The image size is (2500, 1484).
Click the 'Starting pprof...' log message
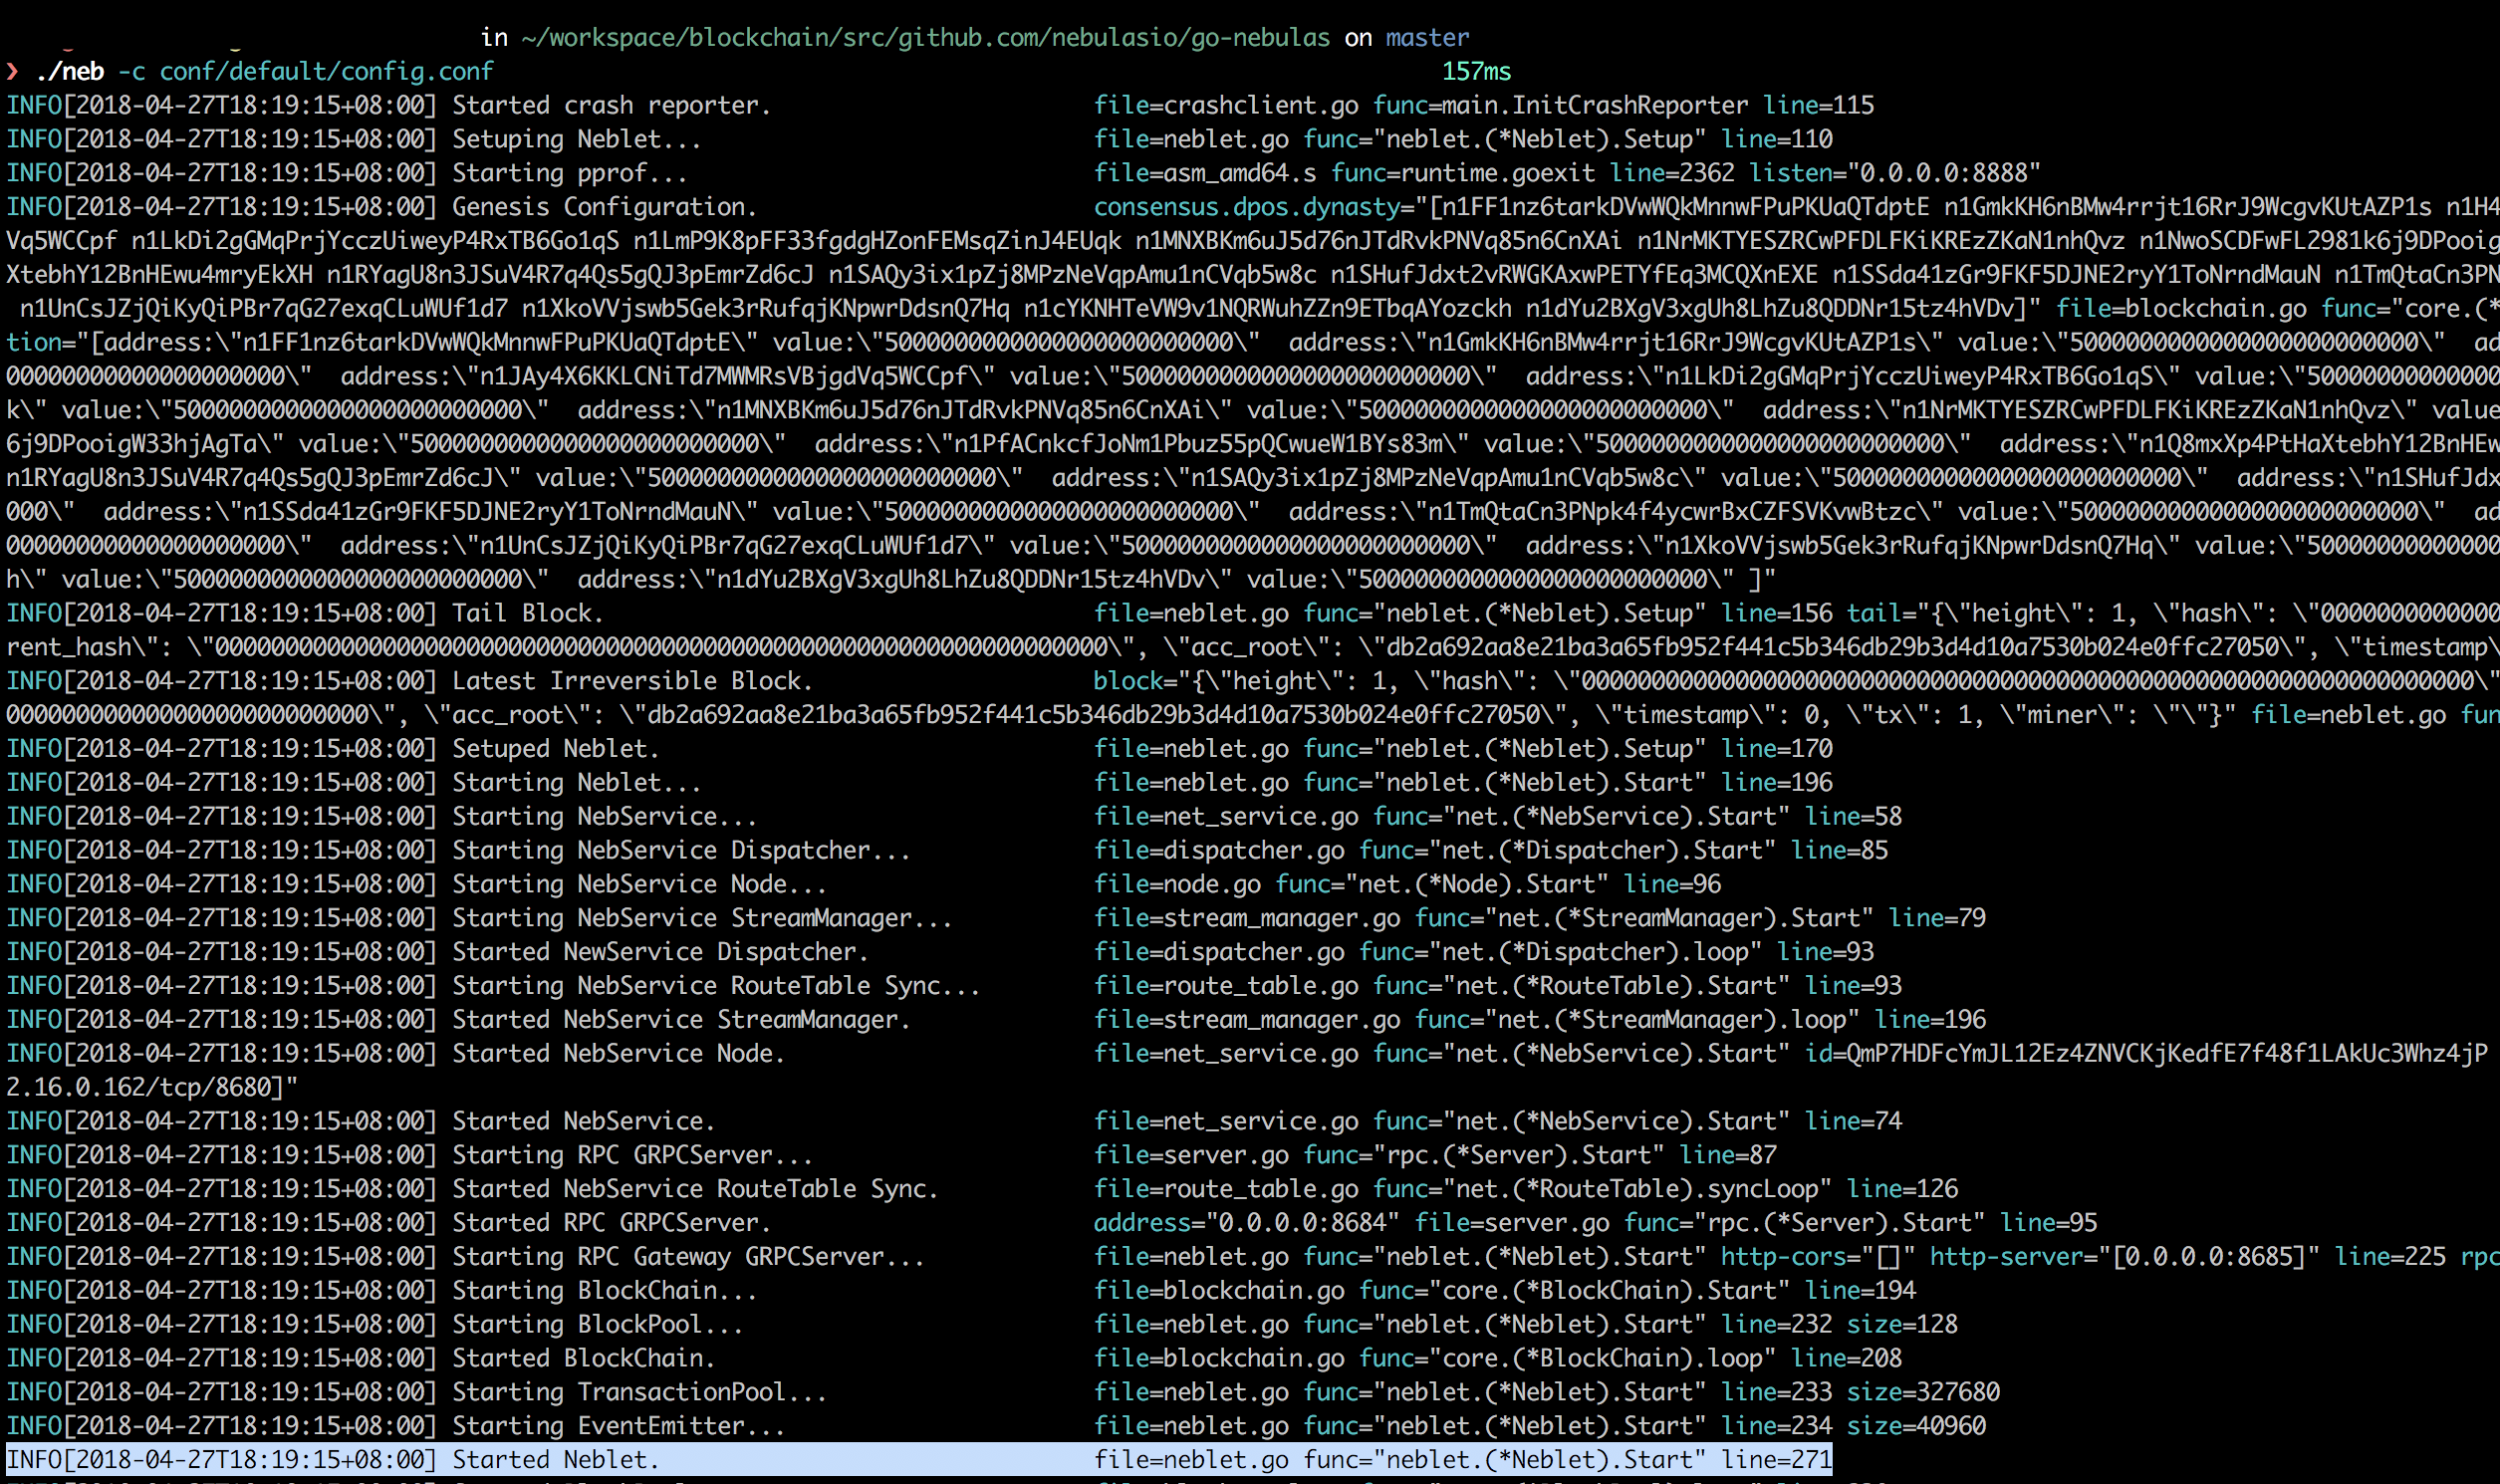click(x=570, y=173)
